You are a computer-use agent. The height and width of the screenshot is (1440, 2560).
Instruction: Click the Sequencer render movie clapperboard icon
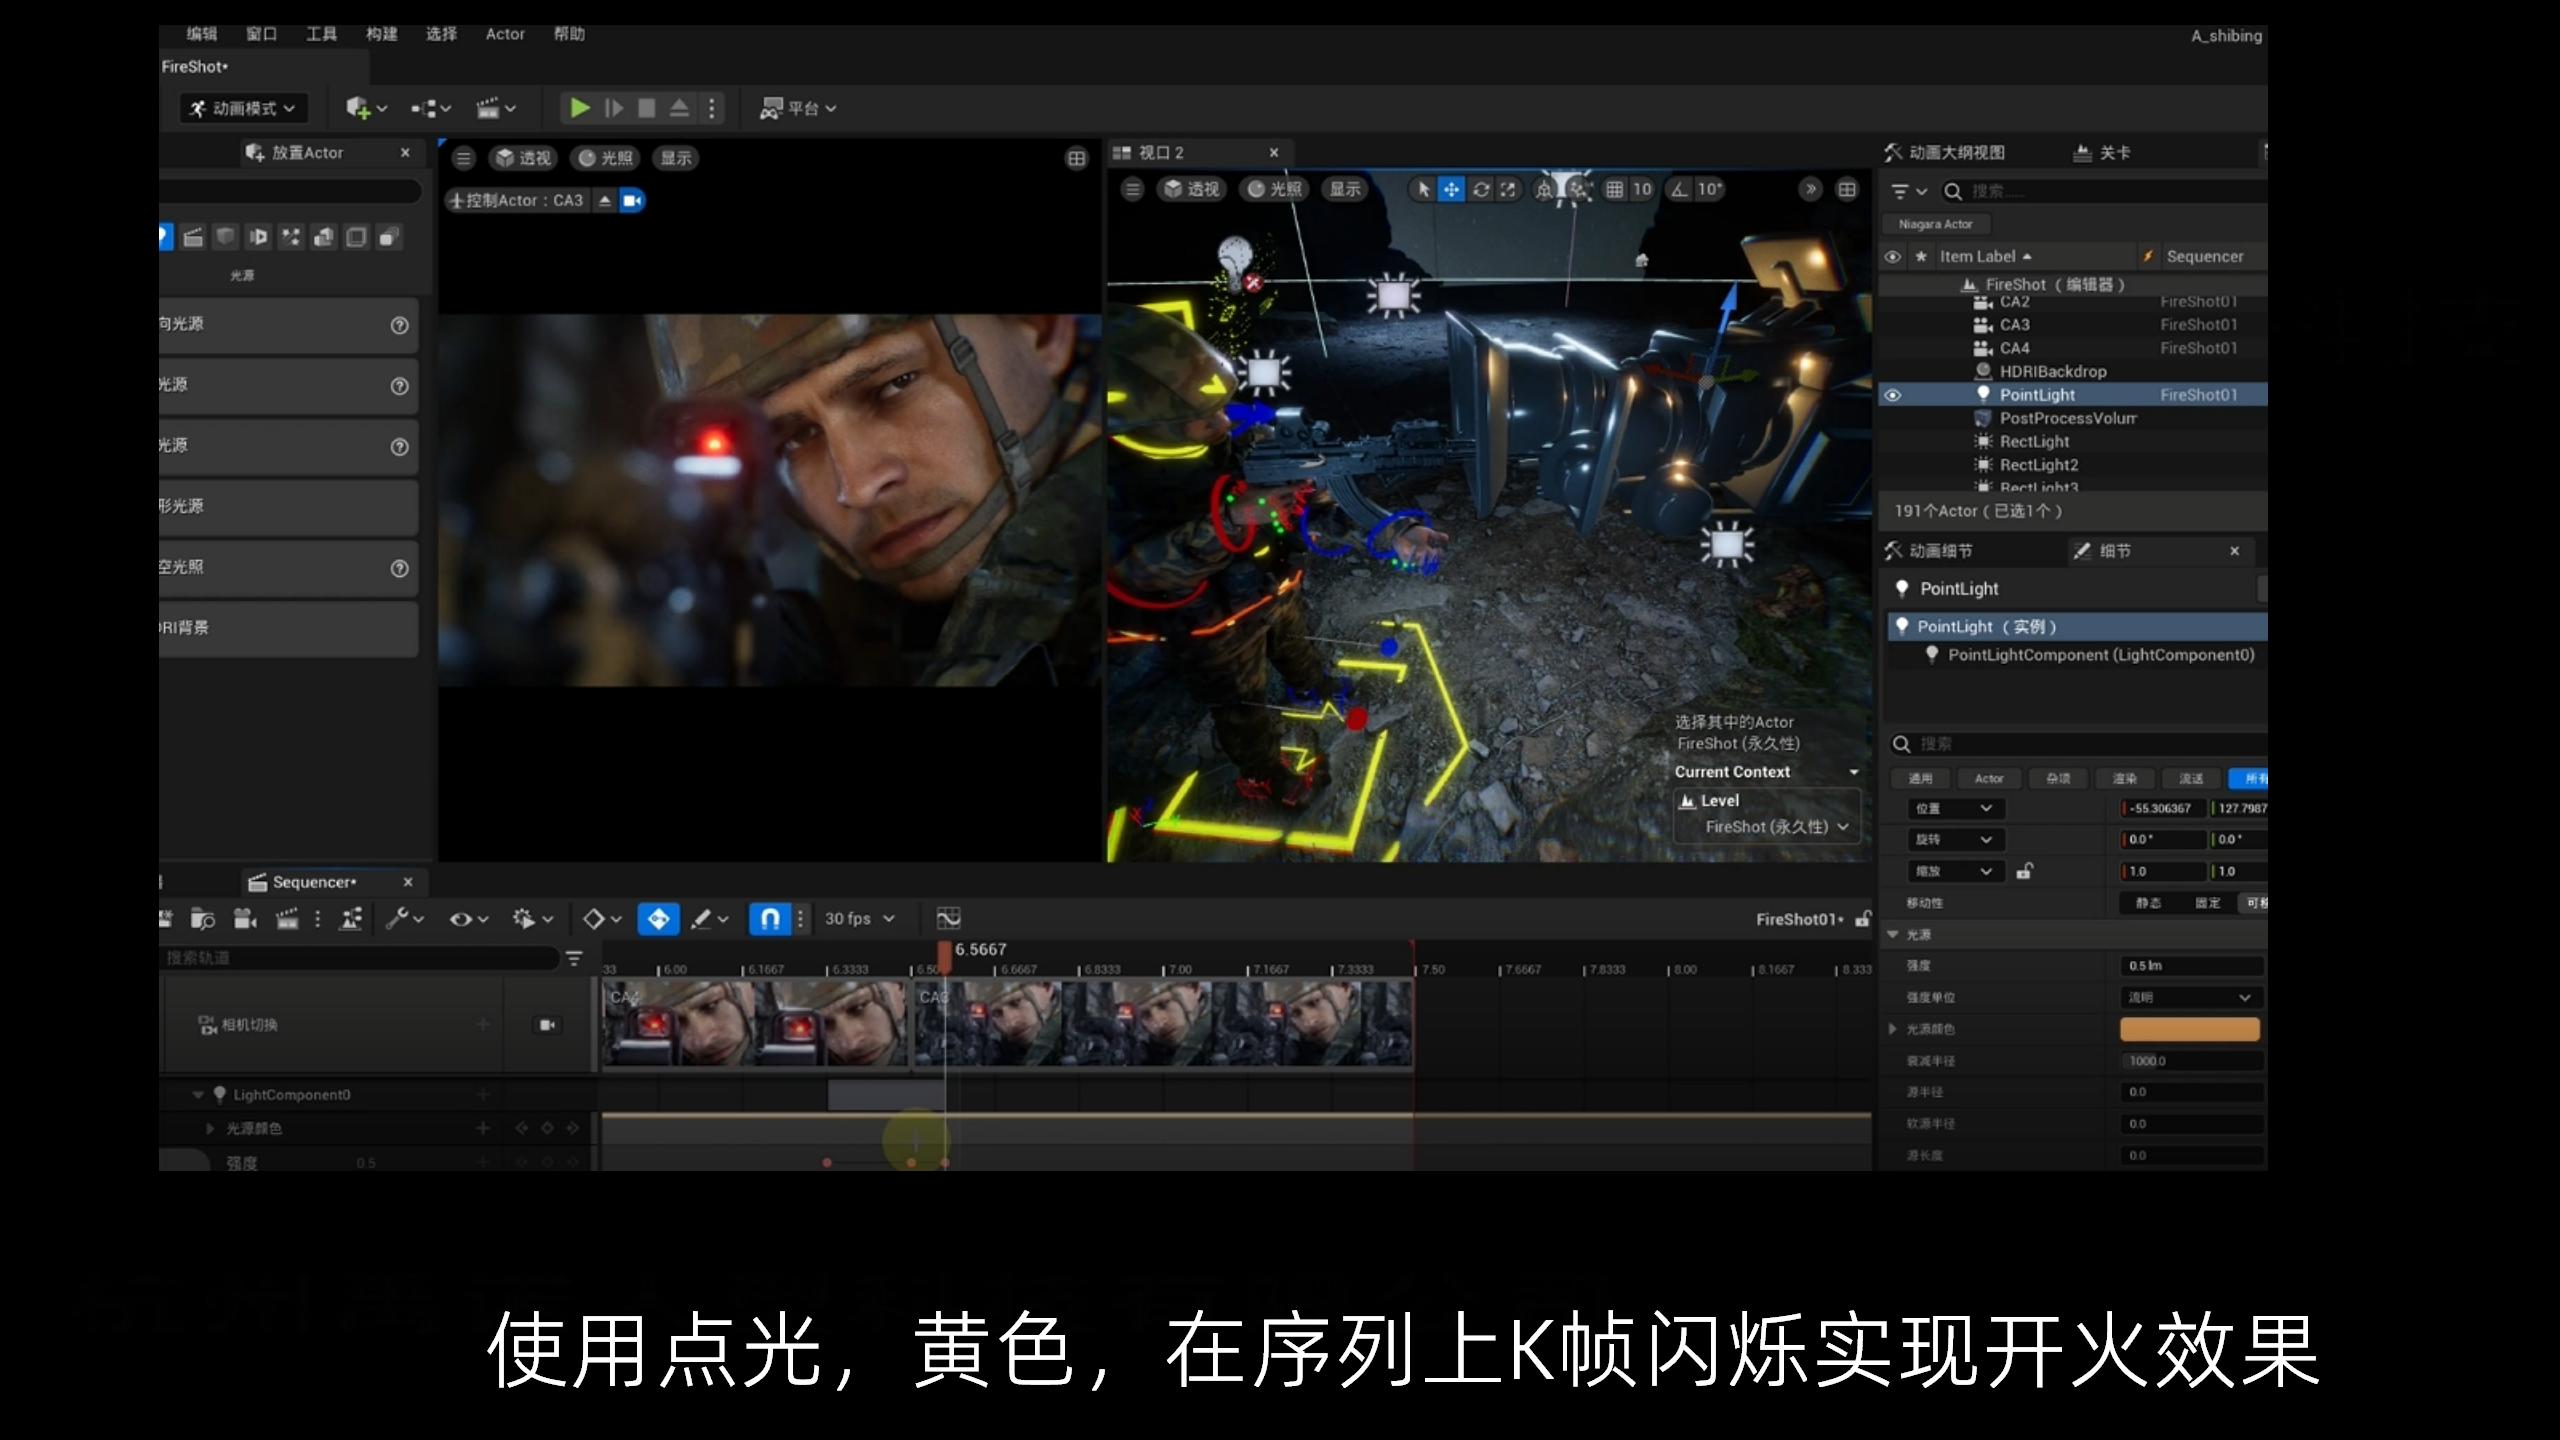[x=287, y=919]
